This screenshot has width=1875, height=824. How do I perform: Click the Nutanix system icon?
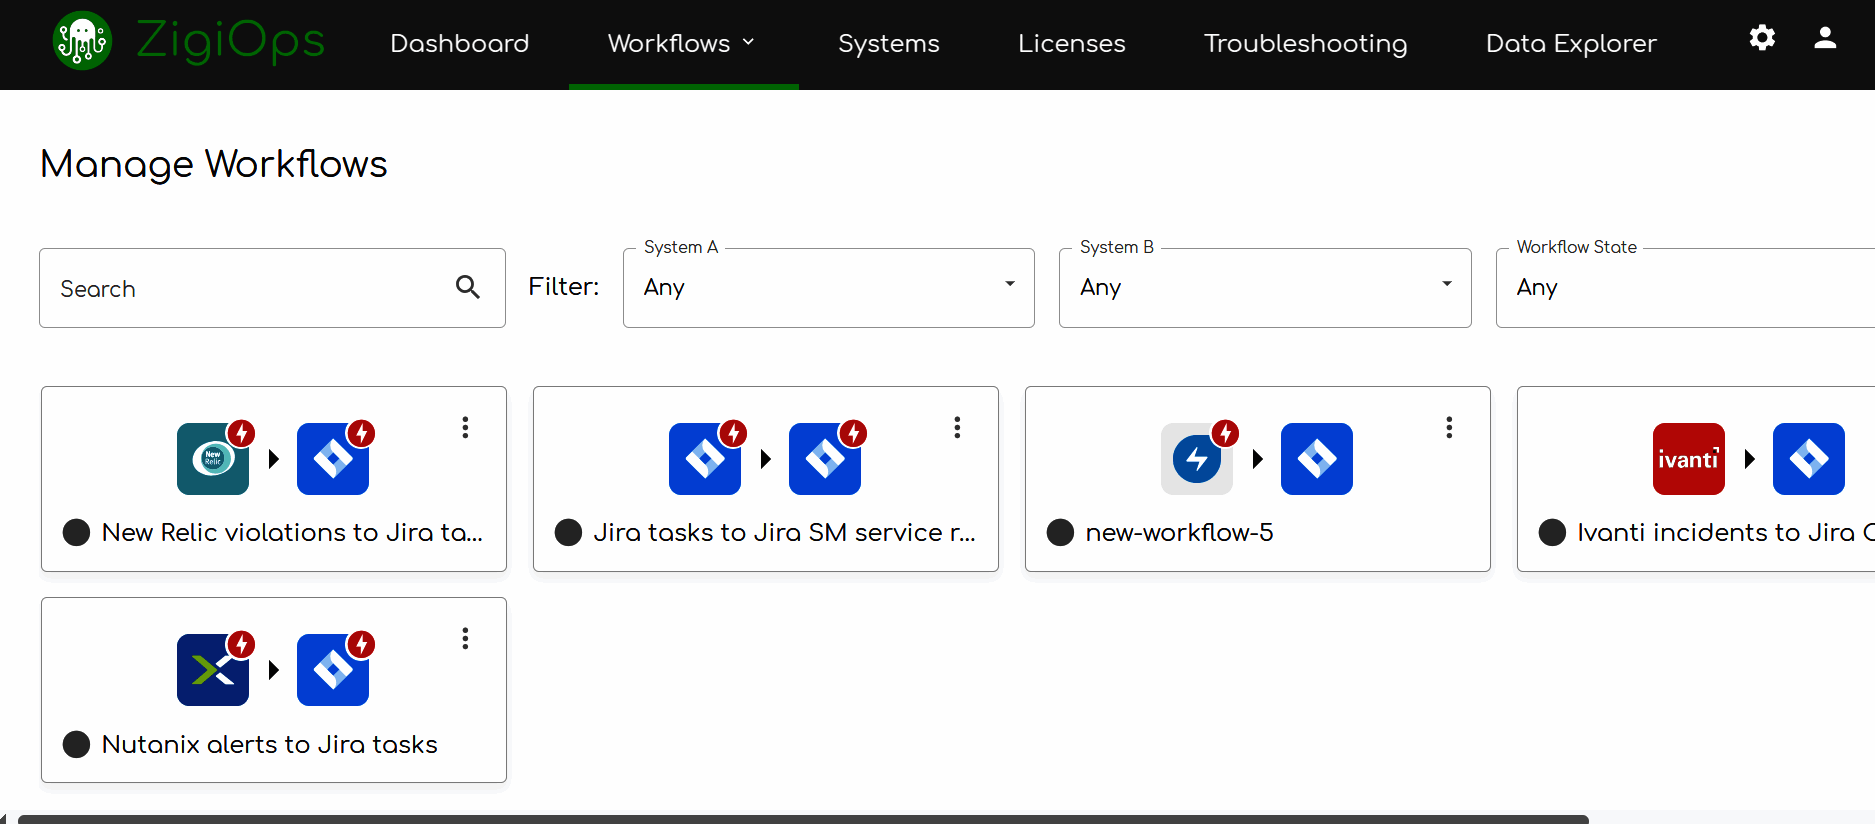(x=213, y=670)
